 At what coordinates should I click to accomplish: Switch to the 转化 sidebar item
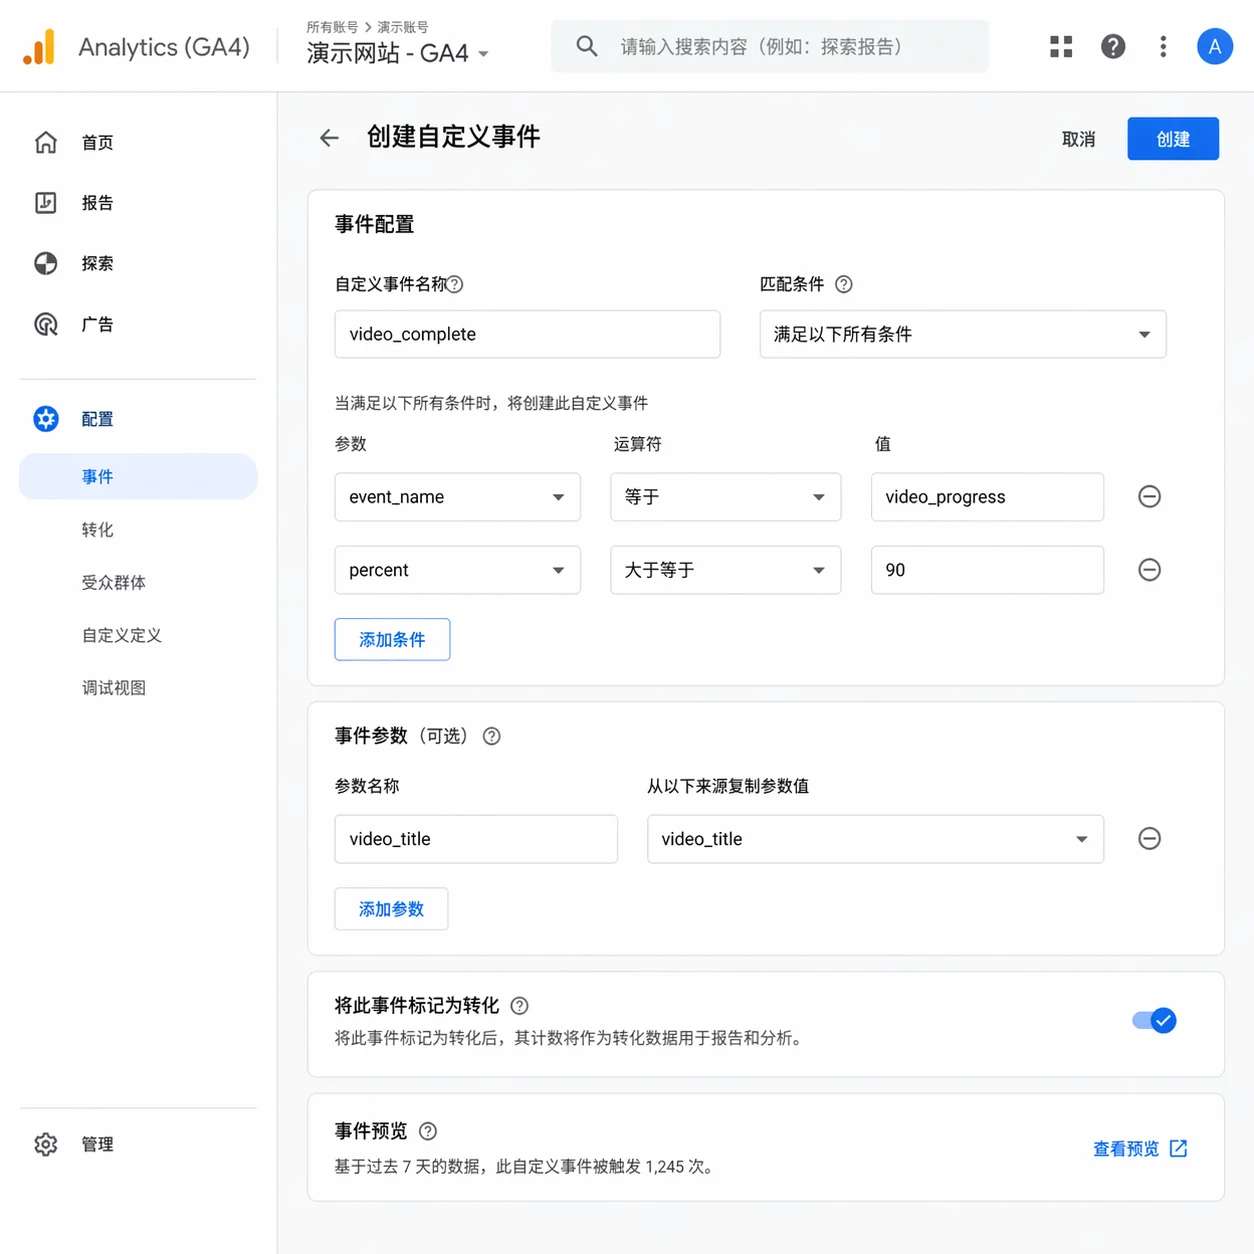[x=97, y=529]
